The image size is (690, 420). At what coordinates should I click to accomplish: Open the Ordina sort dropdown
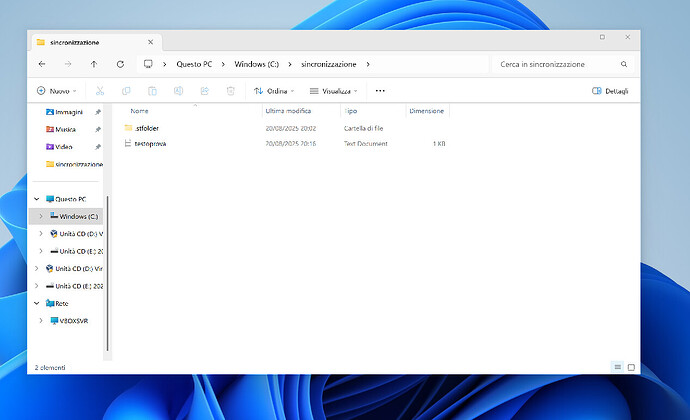coord(274,91)
